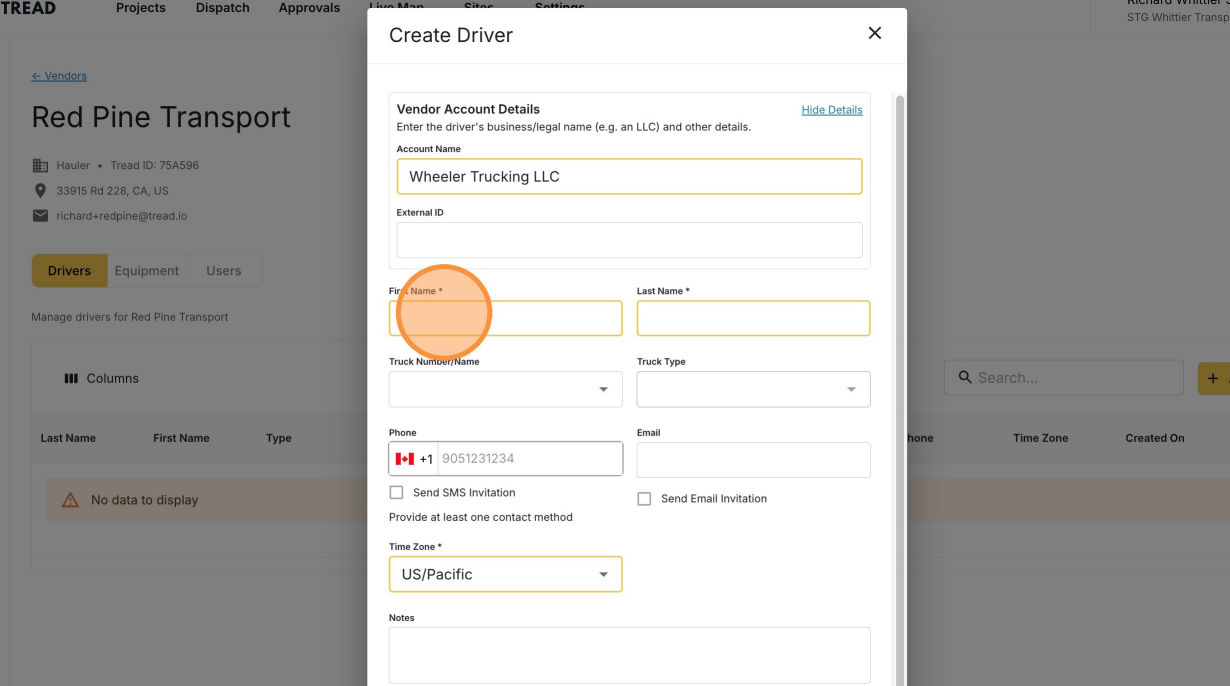Viewport: 1230px width, 686px height.
Task: Switch to the Users tab
Action: coord(224,271)
